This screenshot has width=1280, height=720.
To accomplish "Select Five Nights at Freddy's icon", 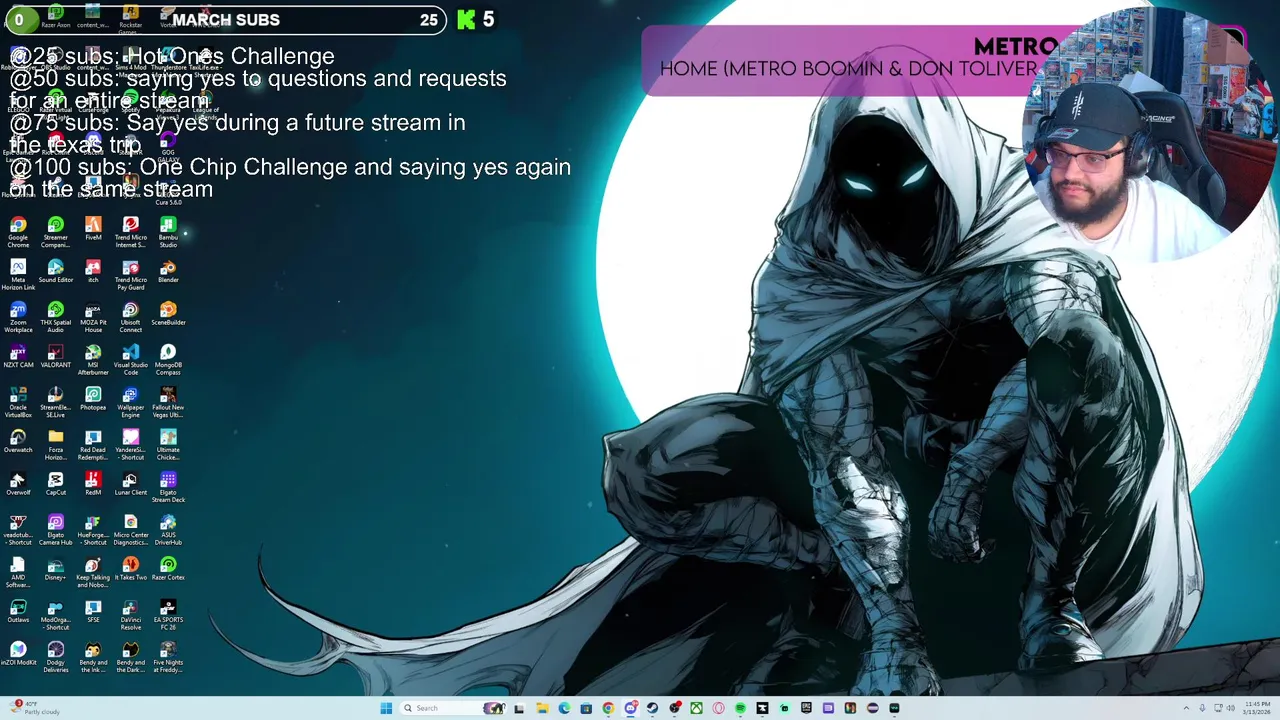I will (168, 657).
